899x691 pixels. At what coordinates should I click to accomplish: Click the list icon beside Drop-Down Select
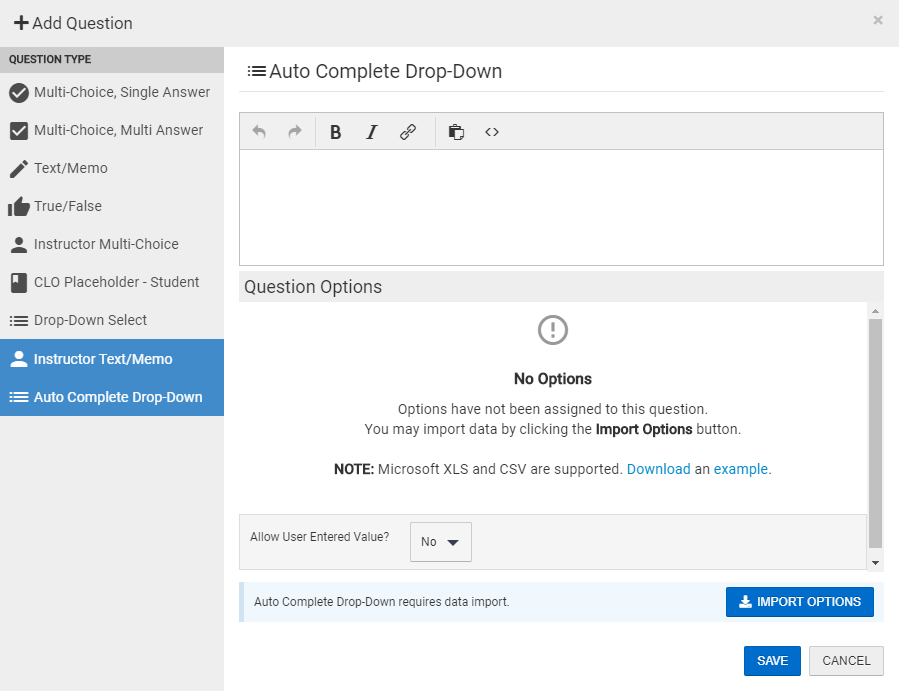pos(19,321)
